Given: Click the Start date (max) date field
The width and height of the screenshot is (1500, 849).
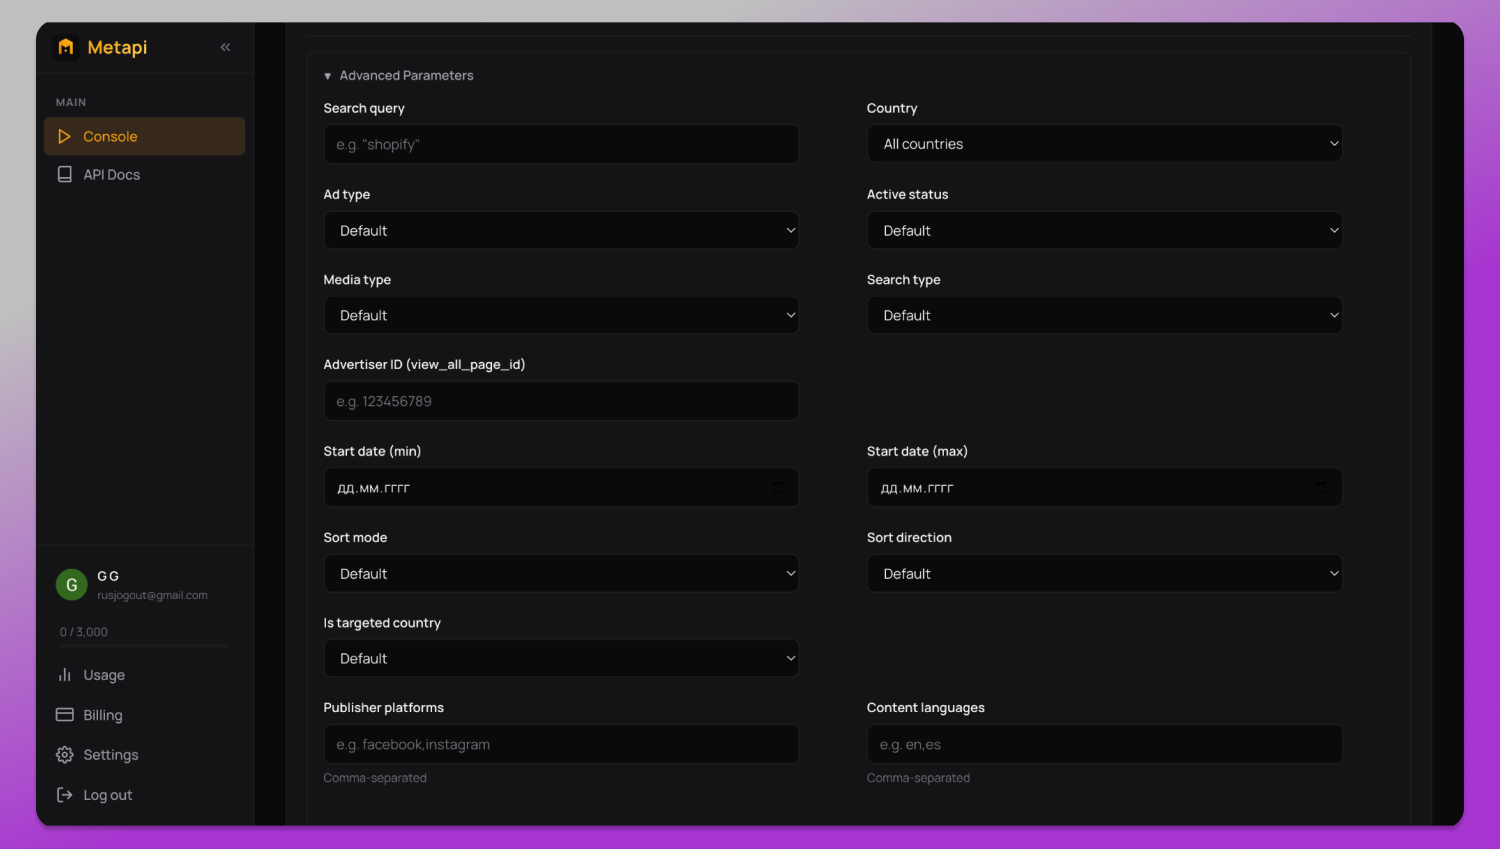Looking at the screenshot, I should click(x=1104, y=488).
